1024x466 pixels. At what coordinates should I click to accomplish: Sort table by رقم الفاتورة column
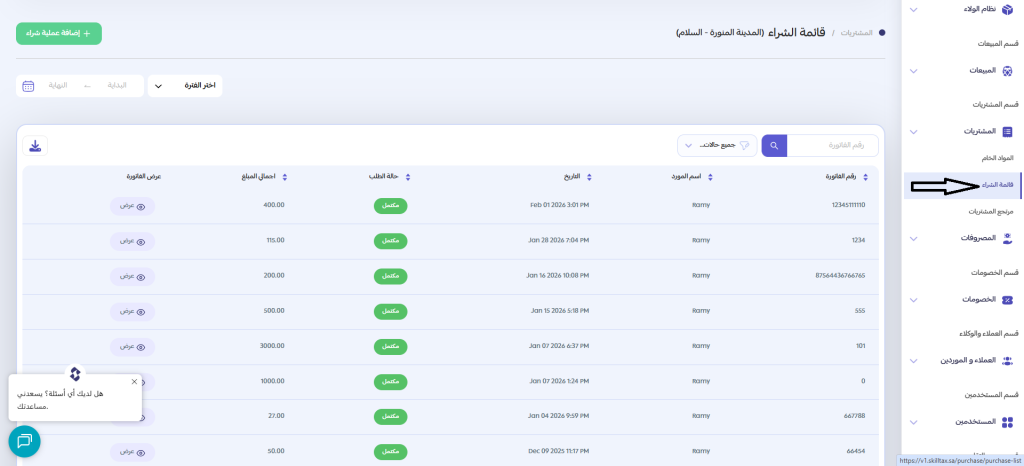(865, 177)
